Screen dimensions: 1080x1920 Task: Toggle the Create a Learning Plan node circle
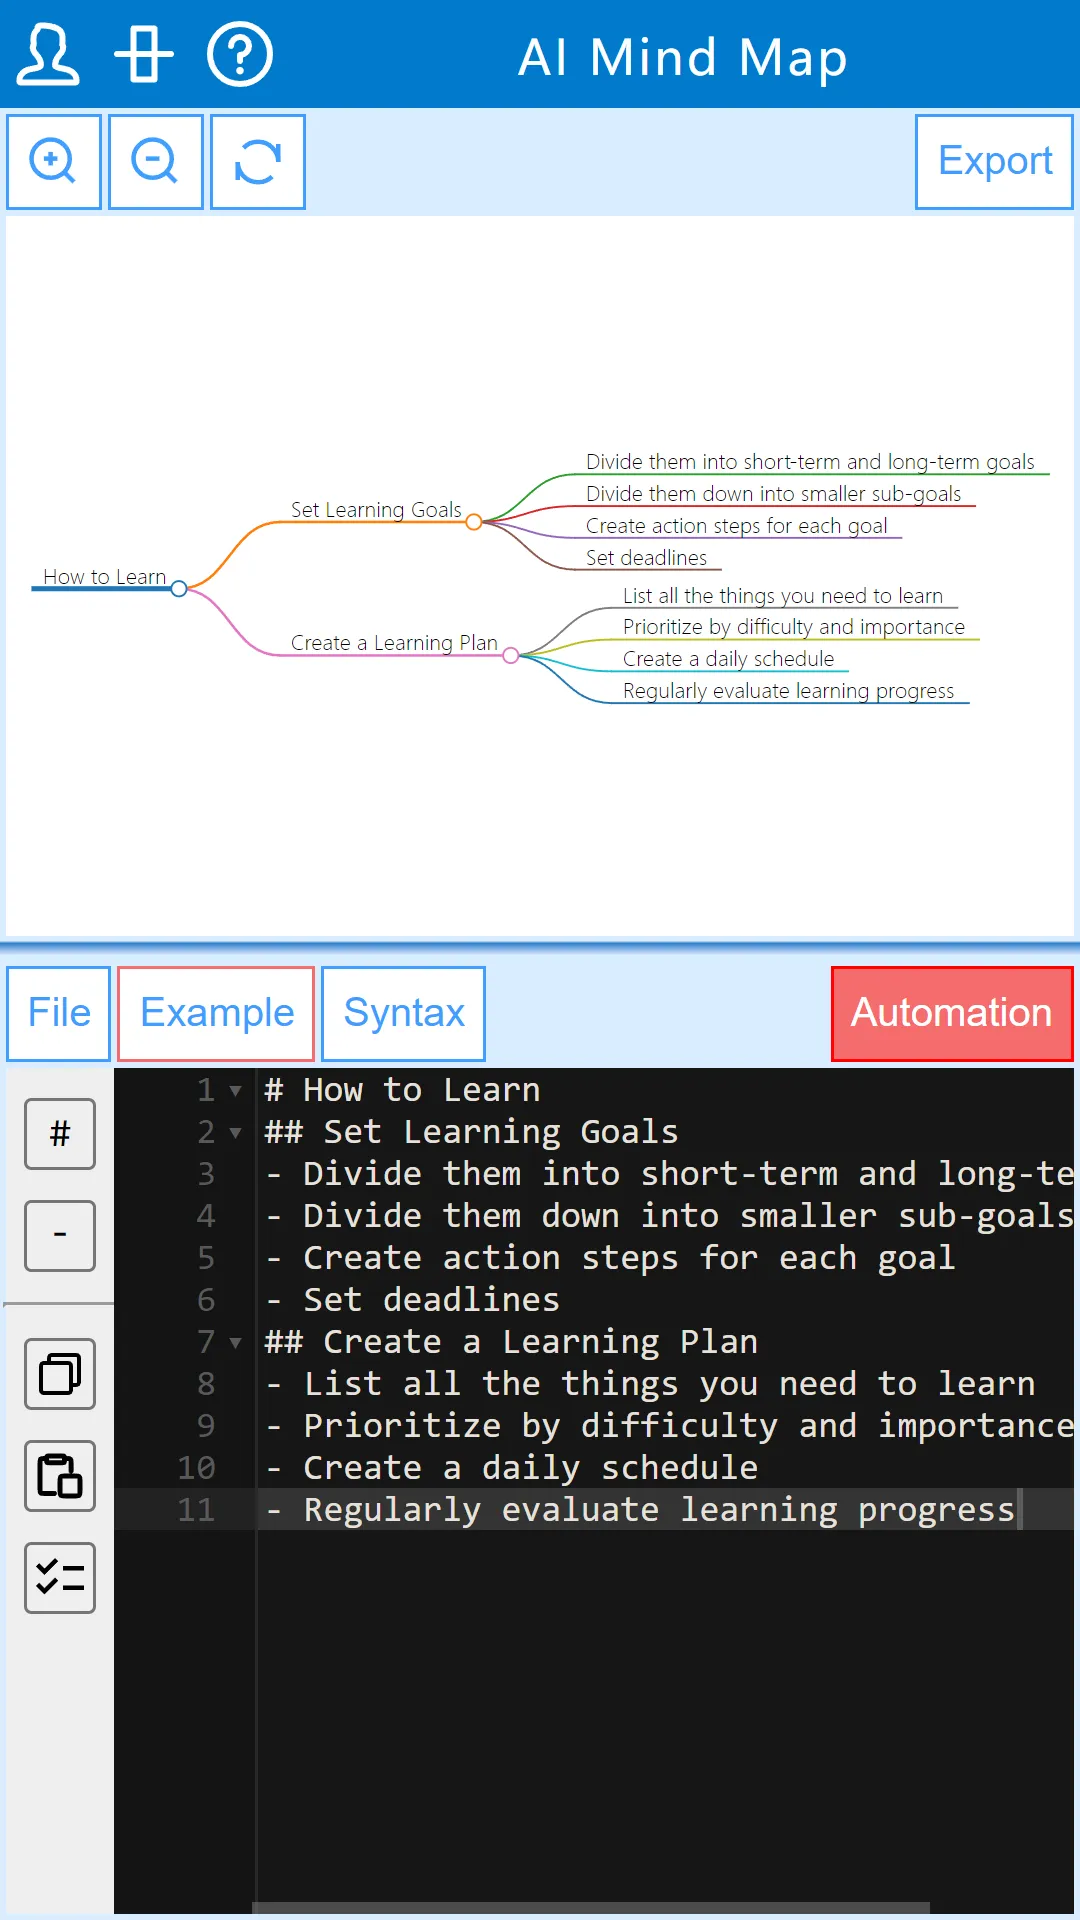click(x=511, y=656)
